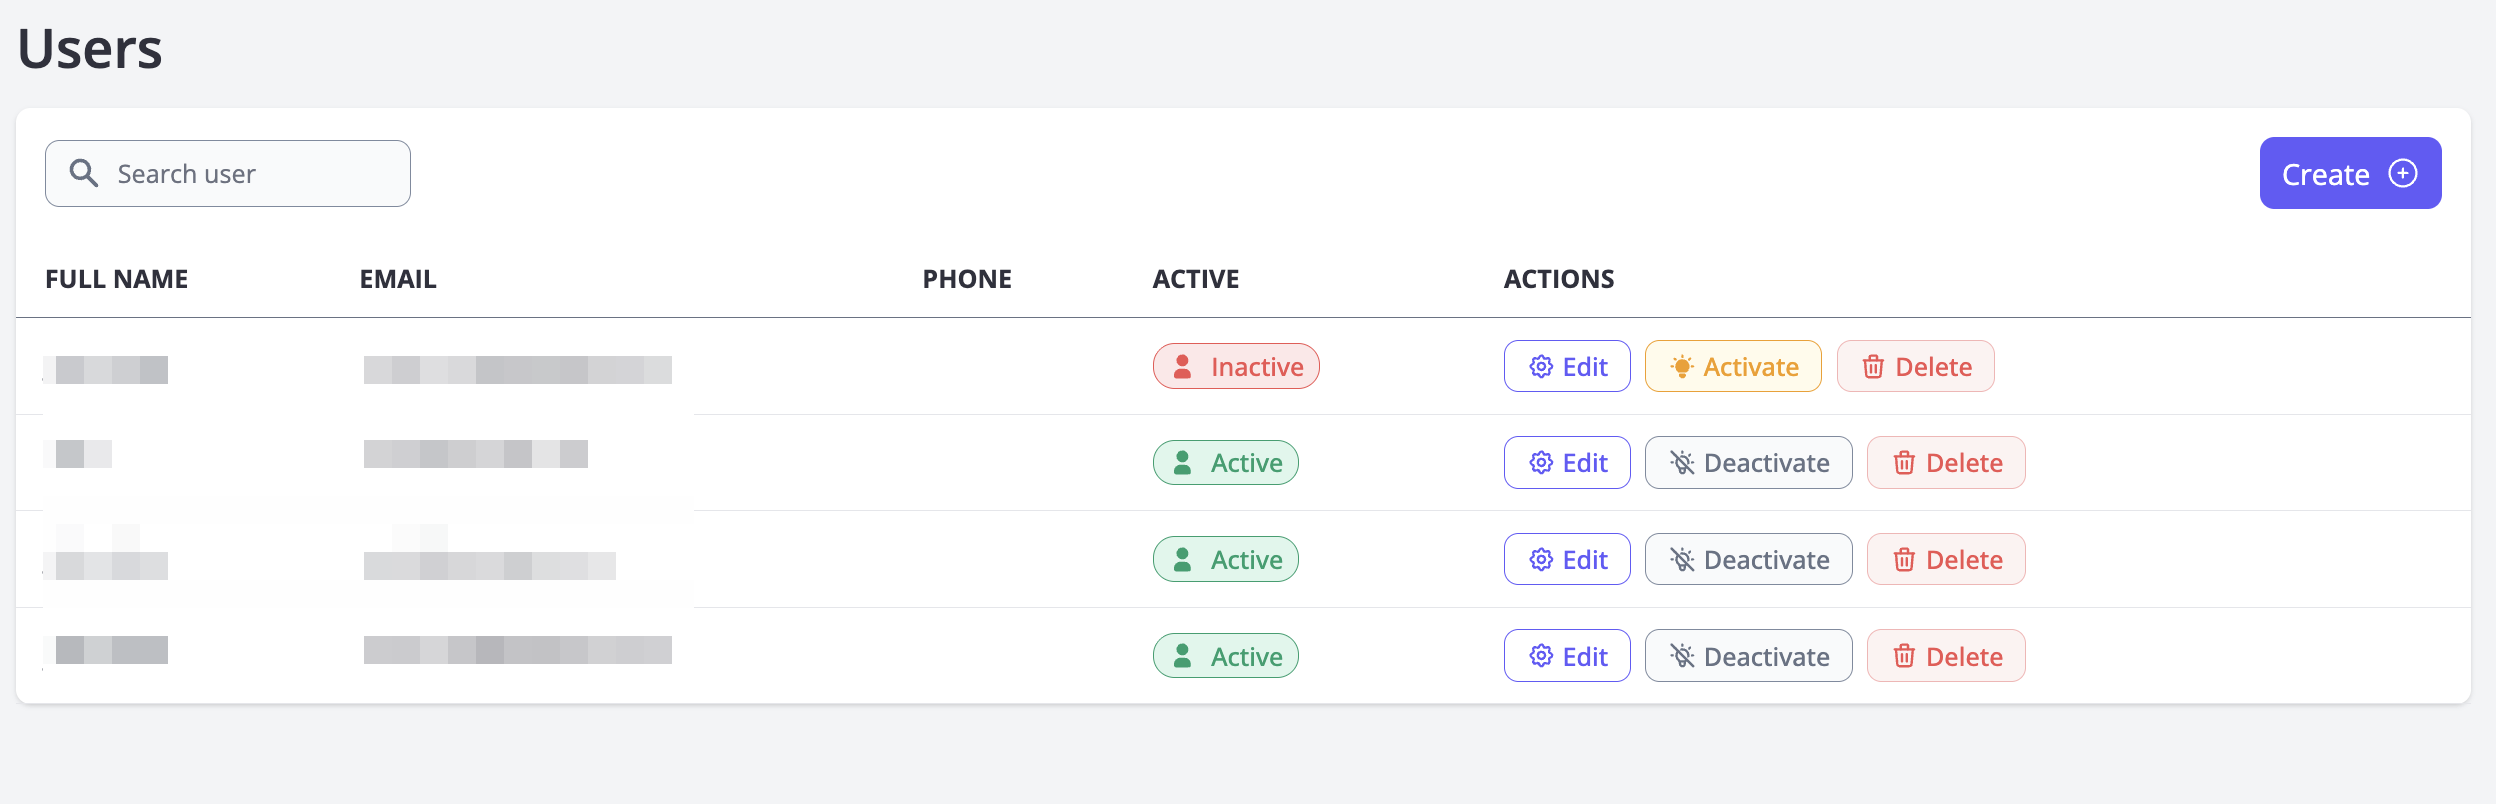
Task: Delete the third user in the table
Action: 1946,560
